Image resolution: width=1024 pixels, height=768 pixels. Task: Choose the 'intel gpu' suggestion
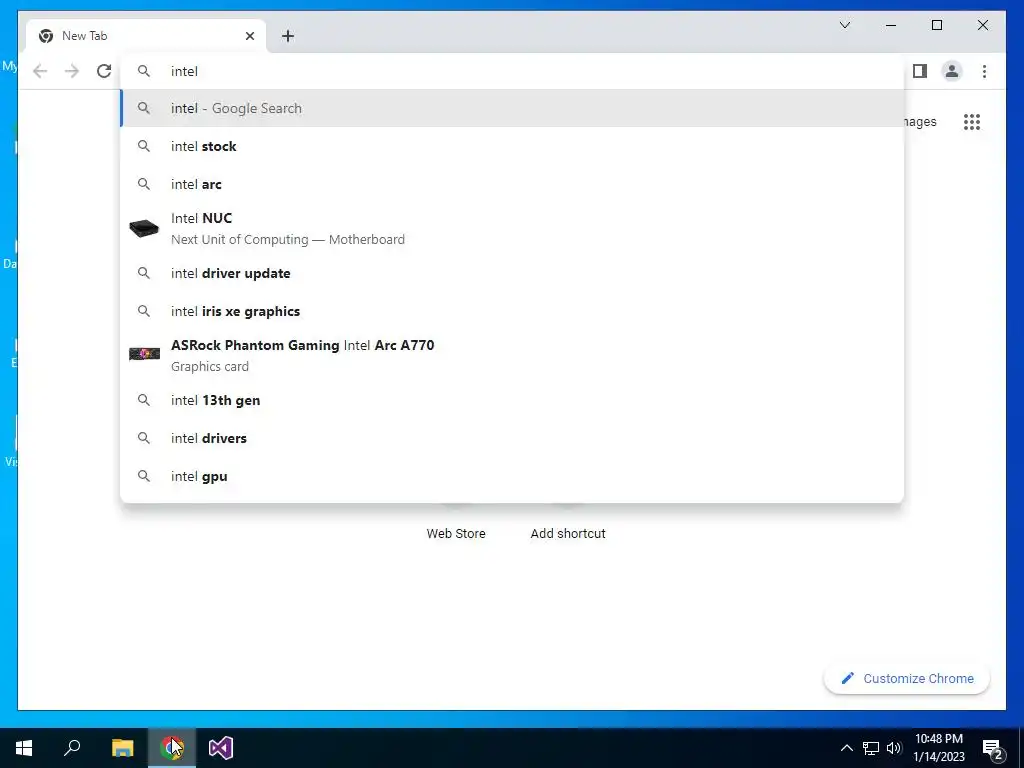(513, 476)
